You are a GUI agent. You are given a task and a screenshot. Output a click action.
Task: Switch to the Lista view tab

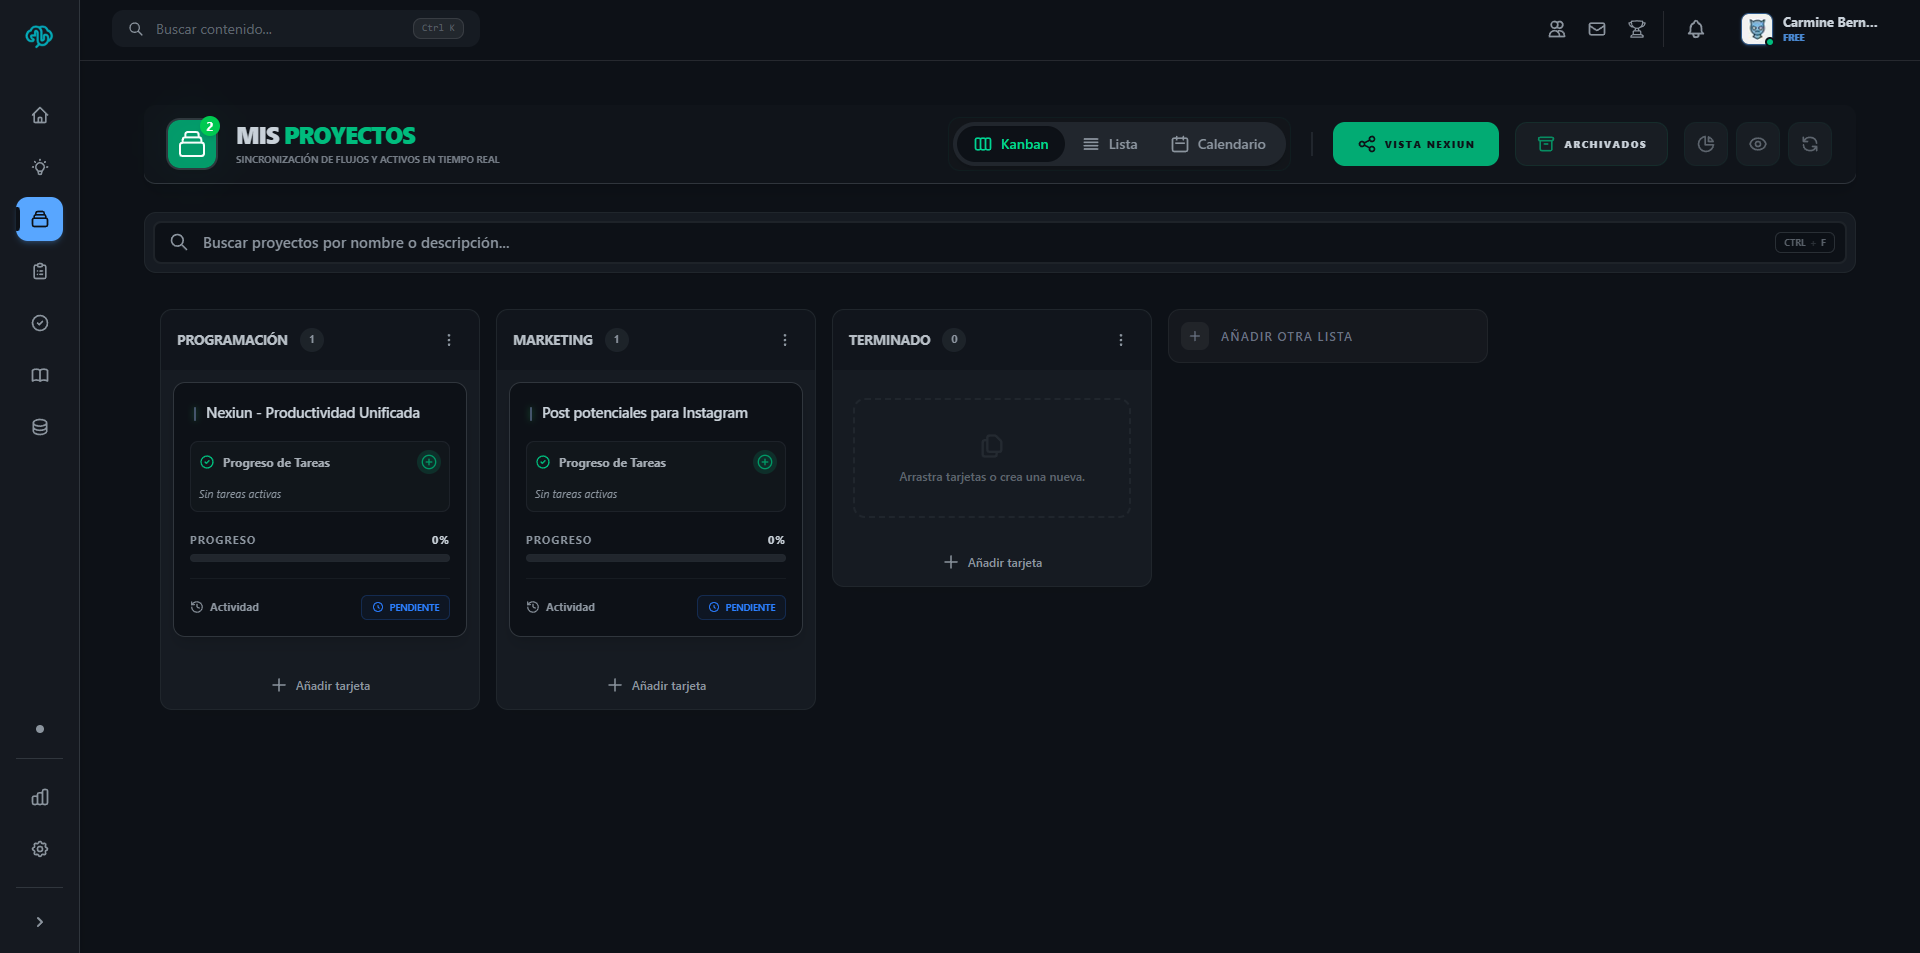1110,144
